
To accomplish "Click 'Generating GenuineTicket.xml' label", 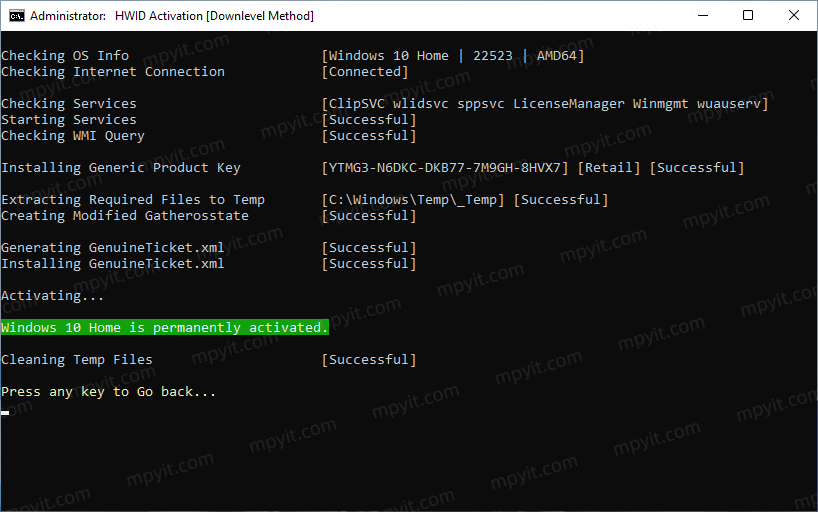I will (x=113, y=247).
